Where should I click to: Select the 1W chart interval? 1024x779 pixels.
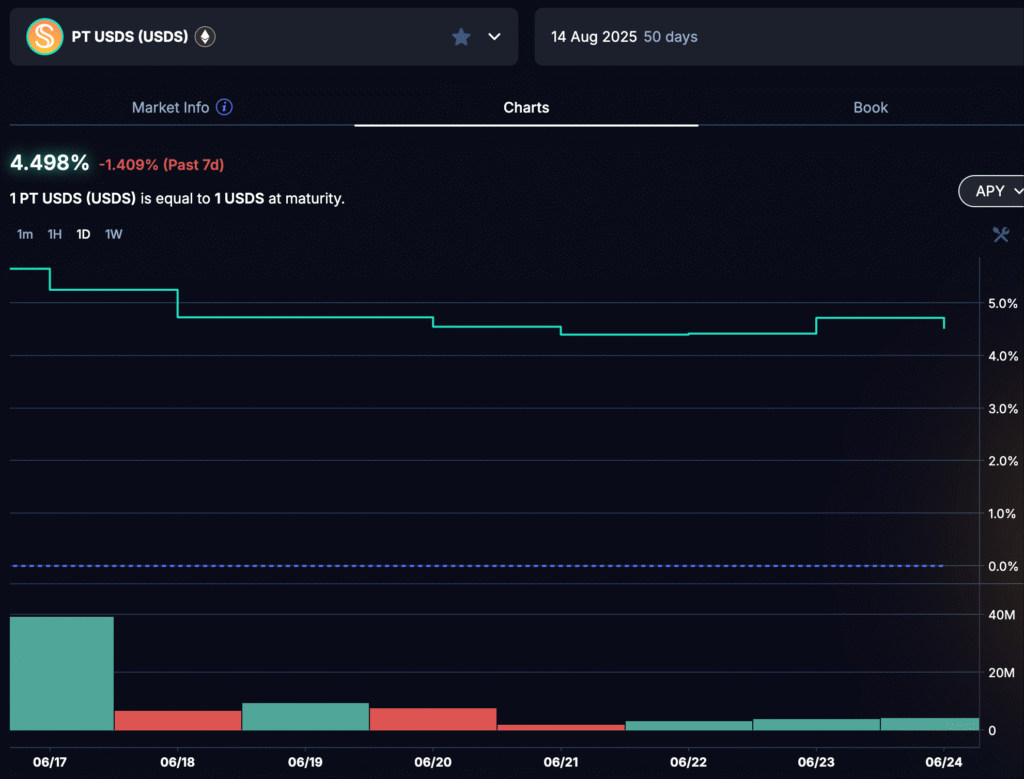pos(114,234)
